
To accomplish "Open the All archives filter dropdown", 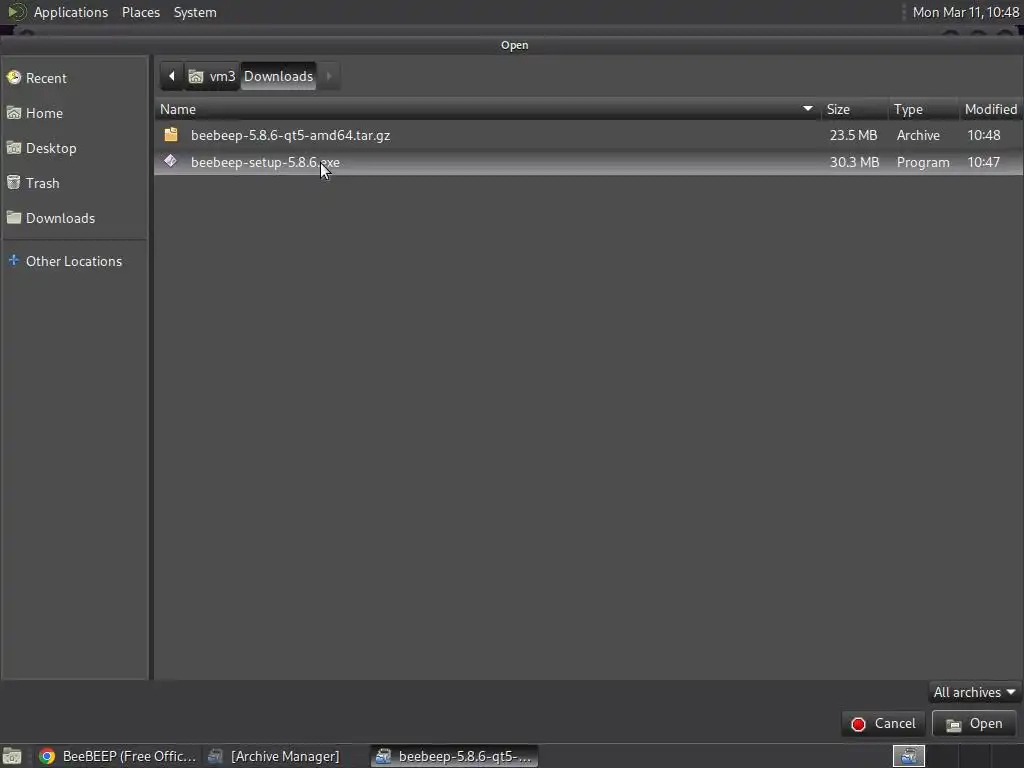I will [974, 692].
